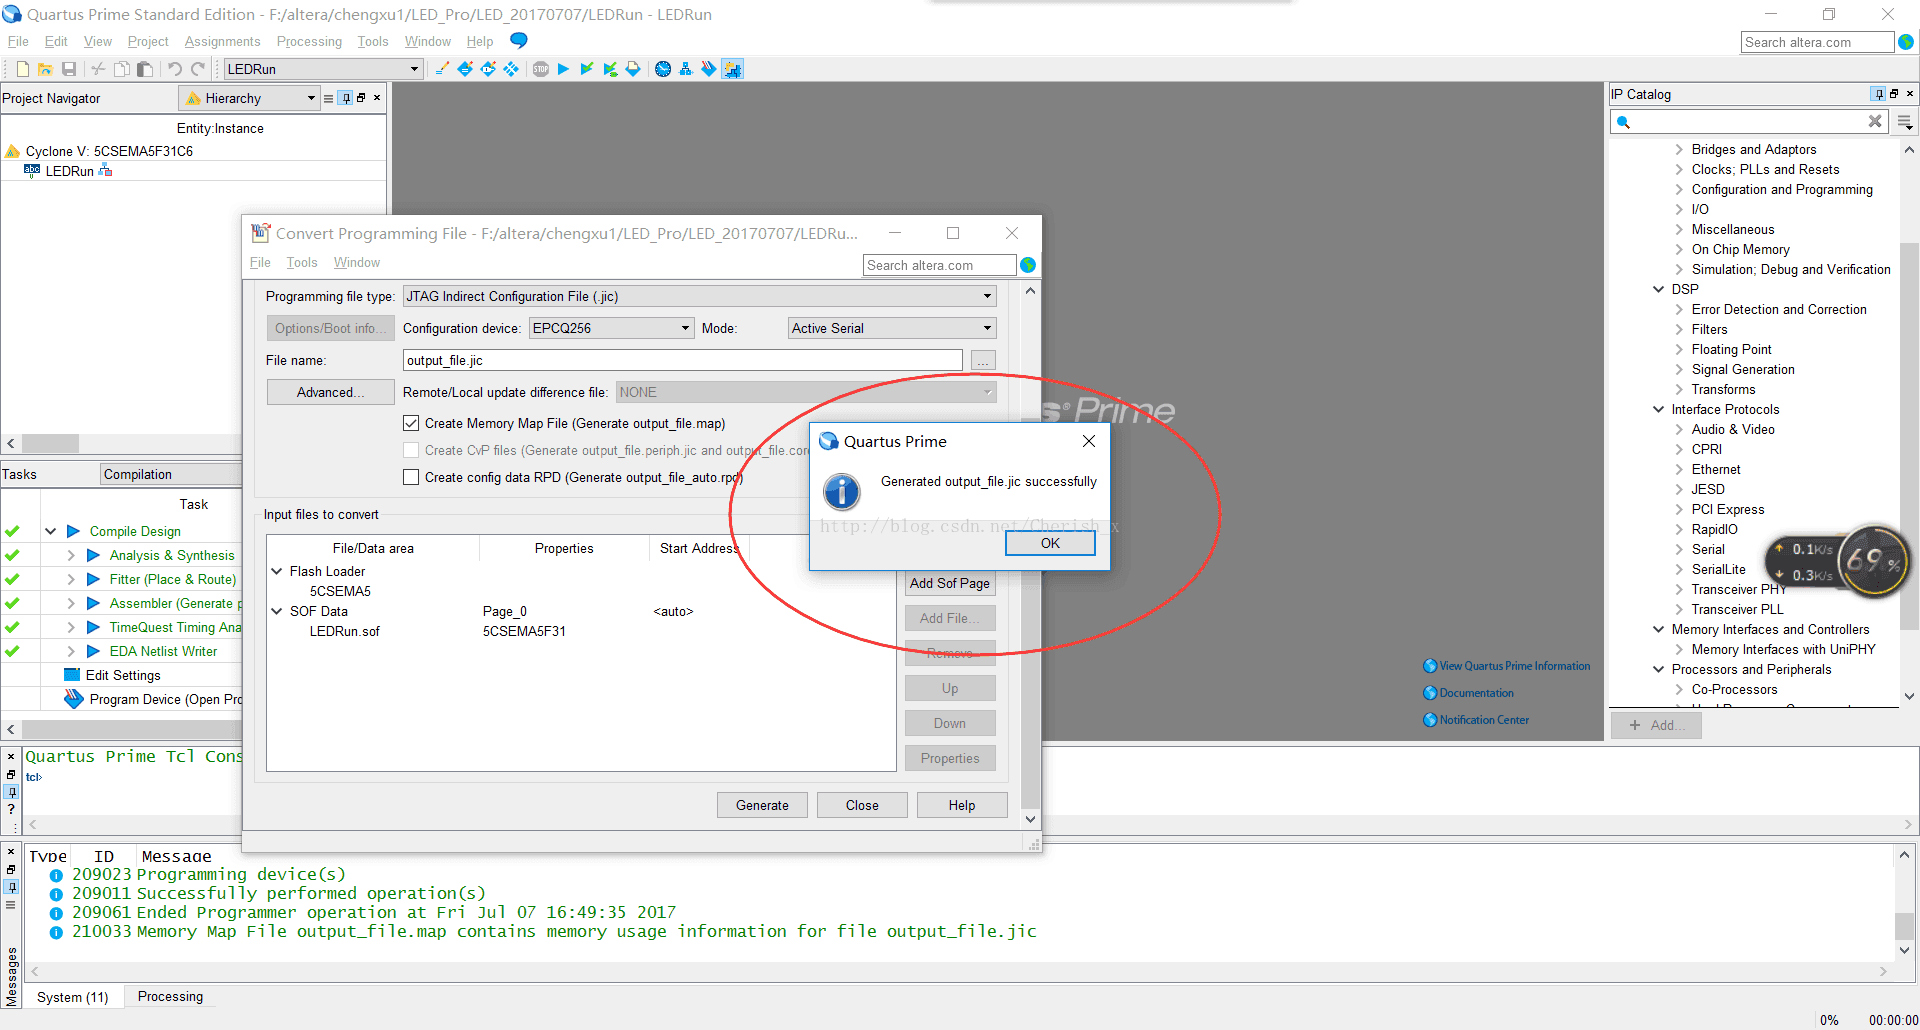
Task: Save with the floppy disk icon
Action: point(69,69)
